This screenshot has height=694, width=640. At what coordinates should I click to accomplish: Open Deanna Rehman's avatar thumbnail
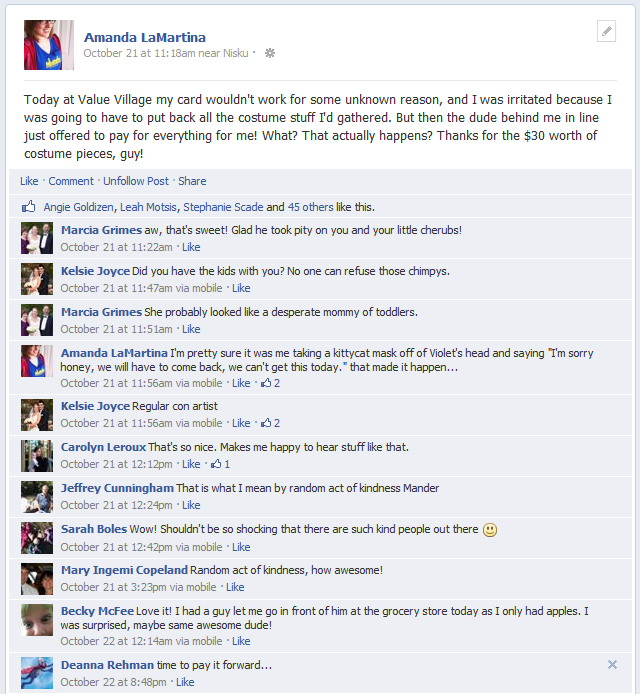tap(37, 673)
